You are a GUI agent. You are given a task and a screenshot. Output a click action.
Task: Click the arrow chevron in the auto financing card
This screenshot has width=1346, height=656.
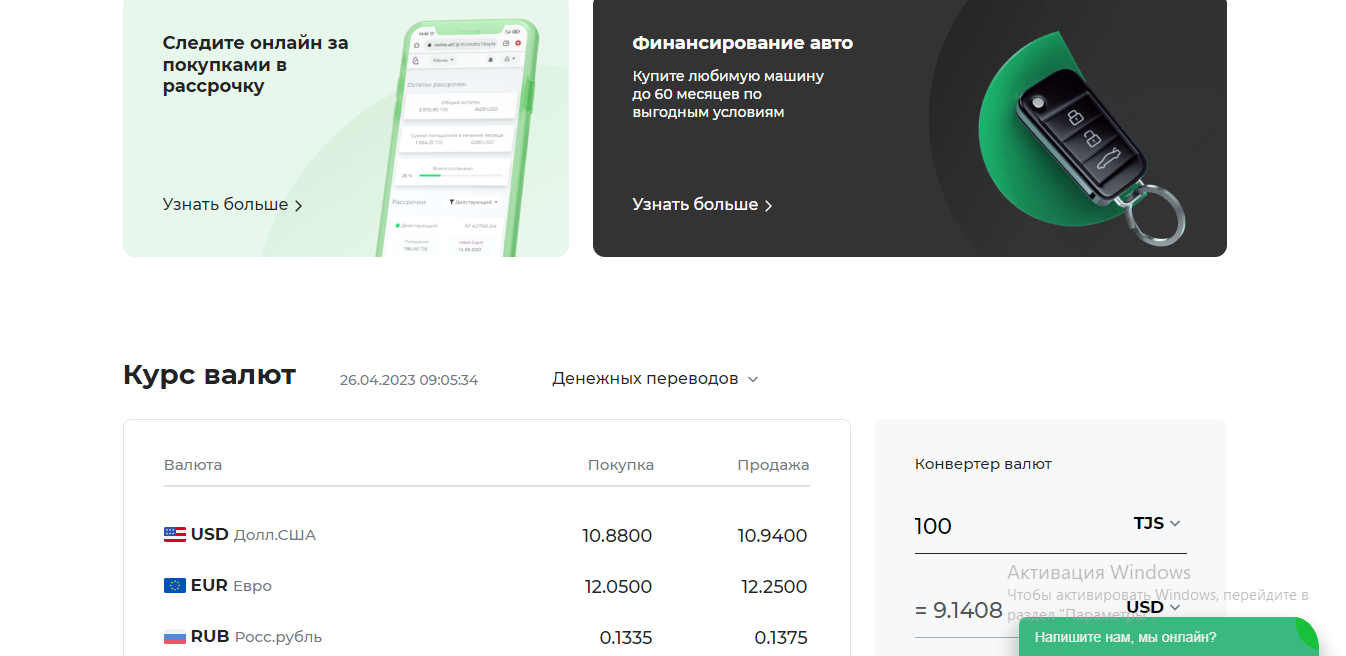[x=768, y=206]
